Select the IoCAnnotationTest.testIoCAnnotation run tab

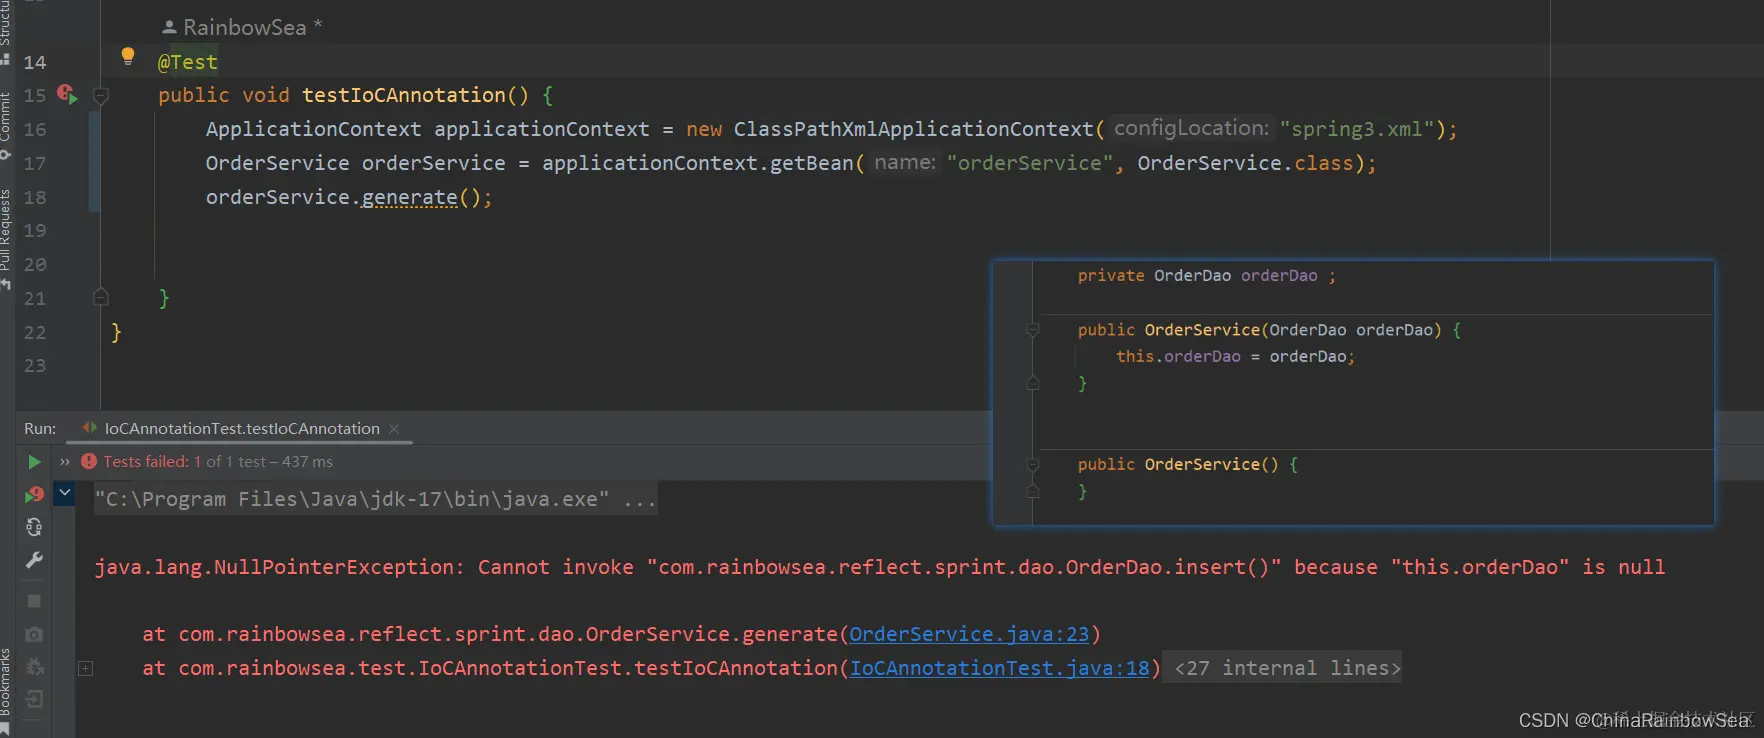[241, 428]
